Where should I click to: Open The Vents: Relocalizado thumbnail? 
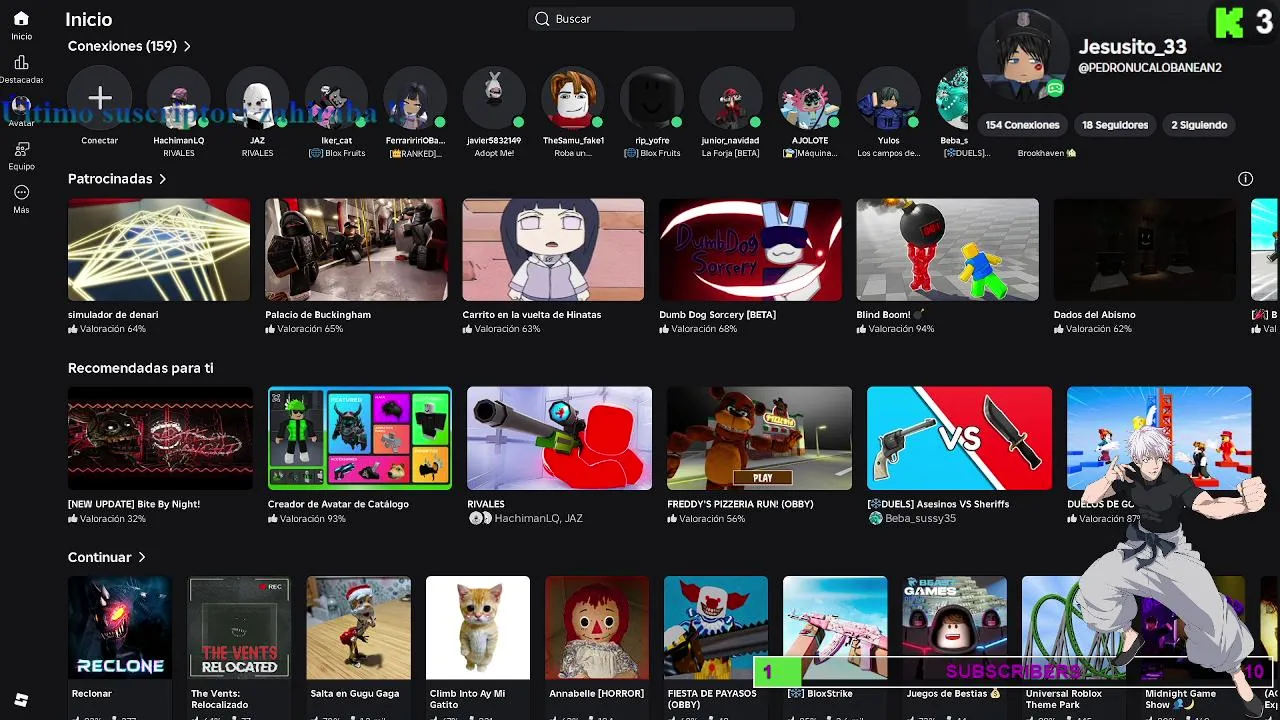coord(239,628)
